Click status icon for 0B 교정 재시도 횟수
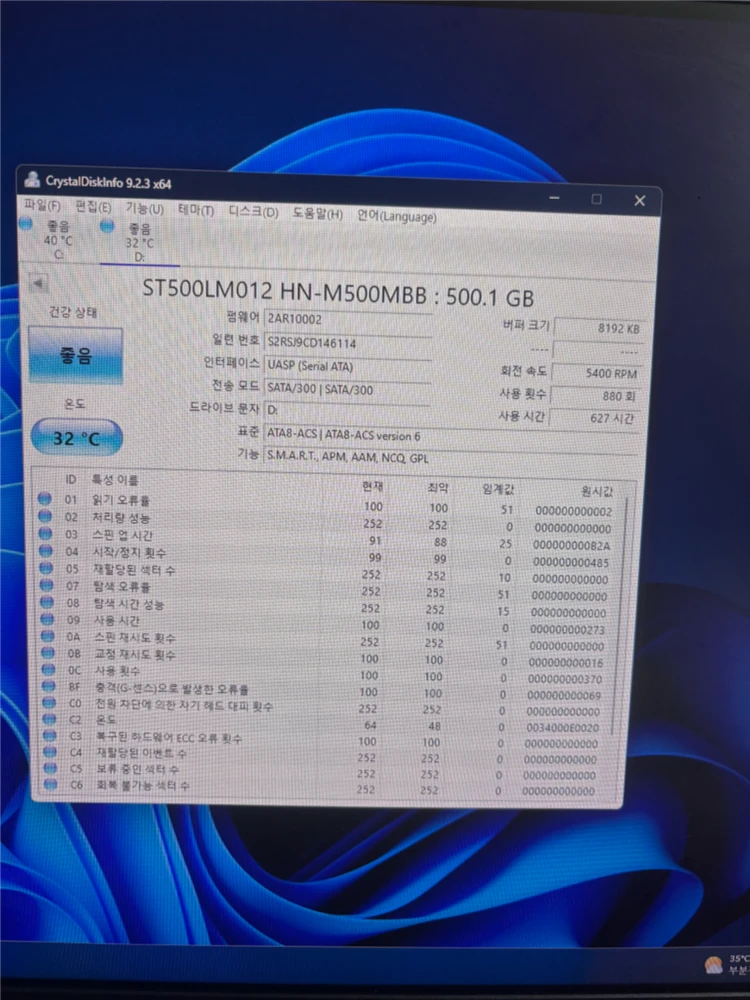Viewport: 750px width, 1000px height. (x=48, y=652)
